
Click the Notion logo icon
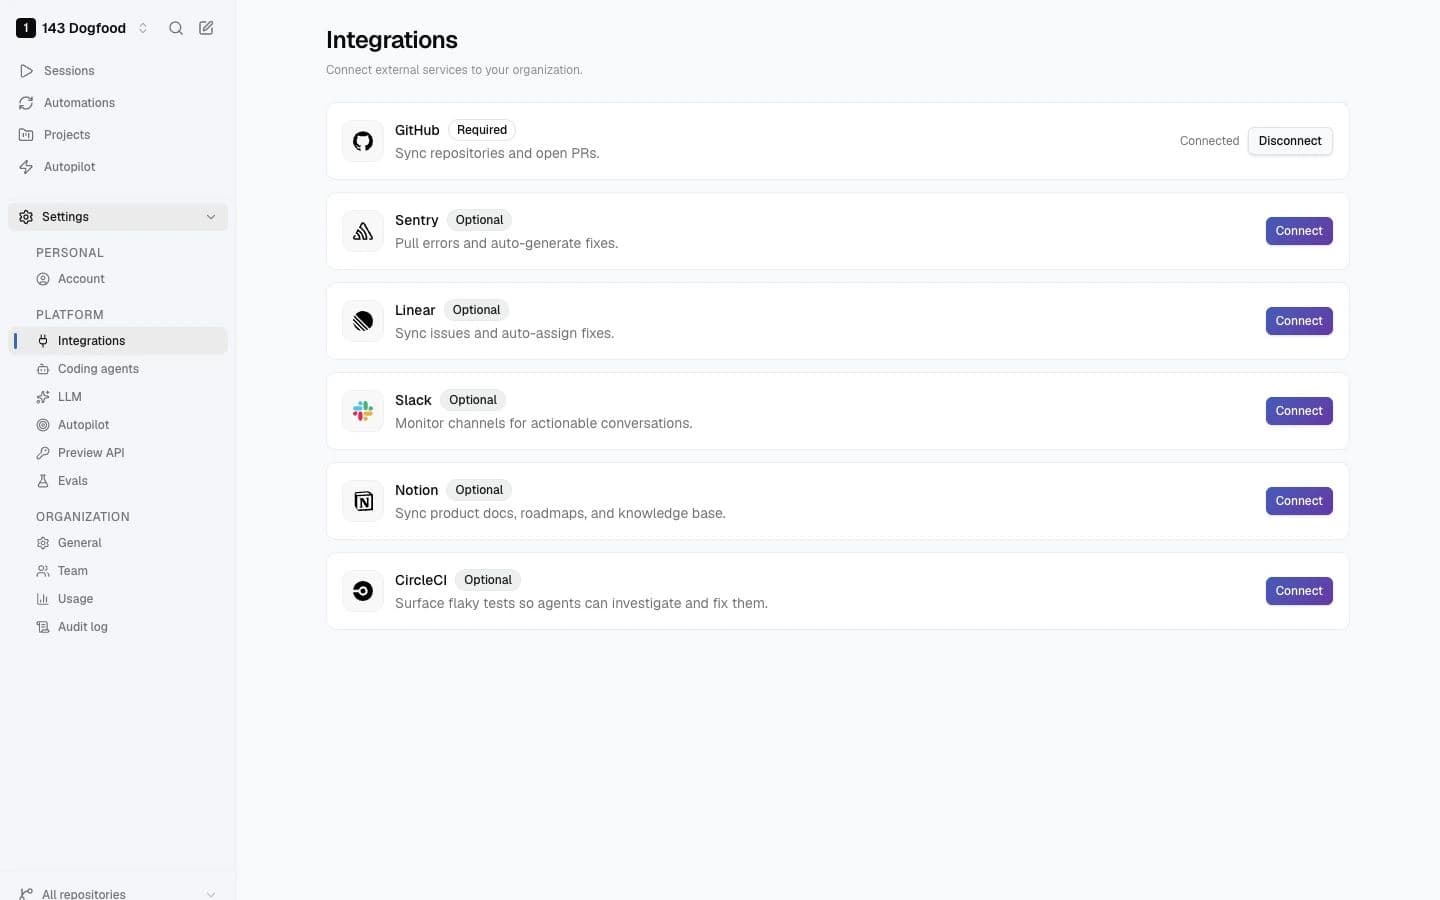point(363,501)
